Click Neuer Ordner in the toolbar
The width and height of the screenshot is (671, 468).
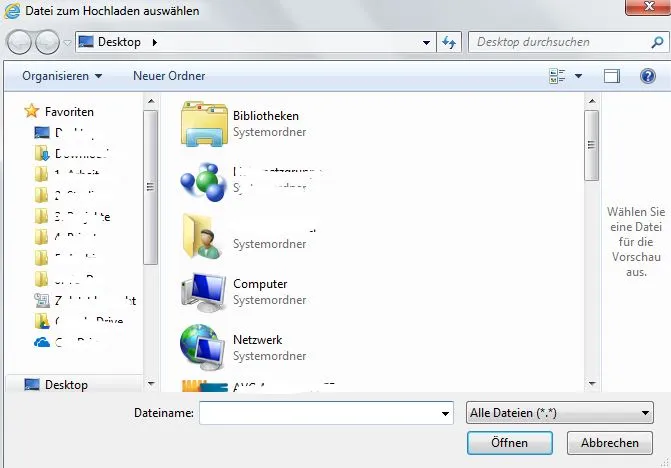pos(169,76)
